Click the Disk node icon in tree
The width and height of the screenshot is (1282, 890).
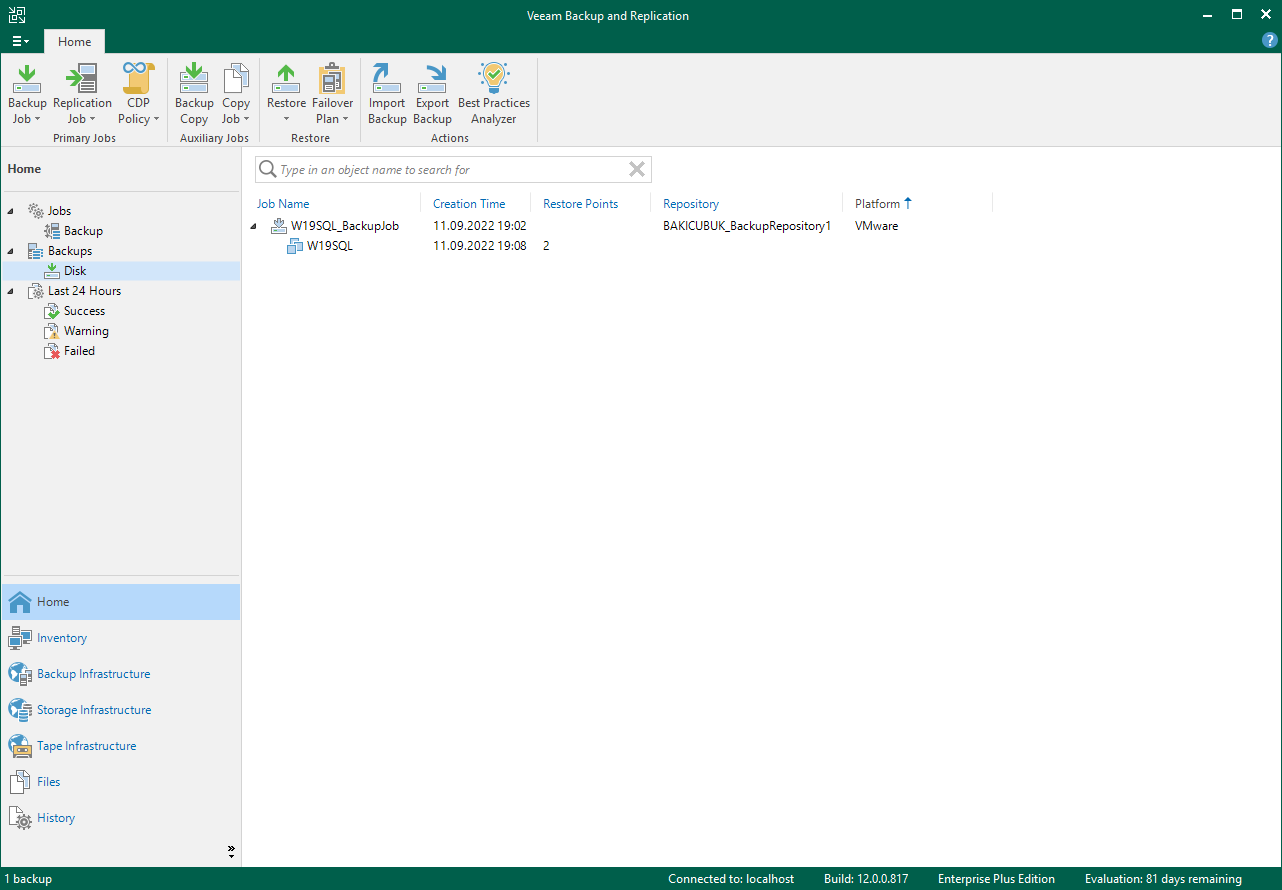point(52,271)
